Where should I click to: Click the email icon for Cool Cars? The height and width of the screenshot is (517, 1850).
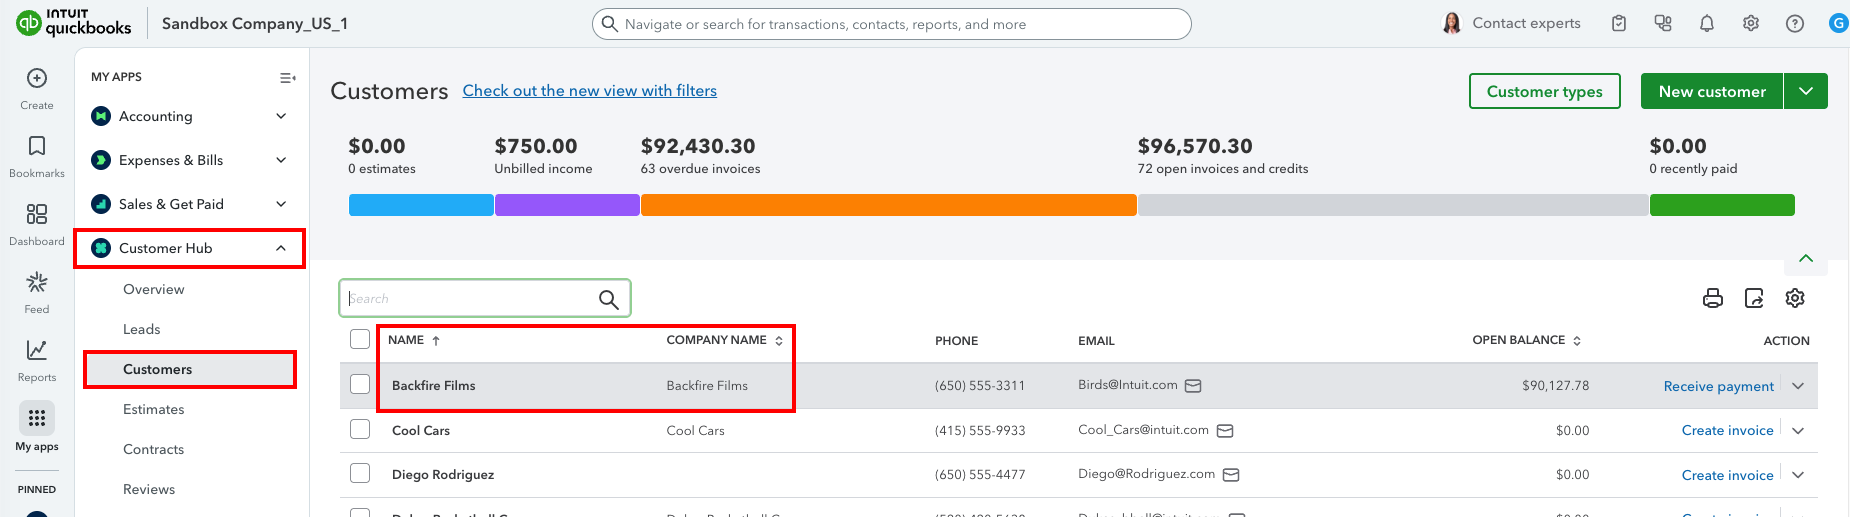pos(1225,431)
